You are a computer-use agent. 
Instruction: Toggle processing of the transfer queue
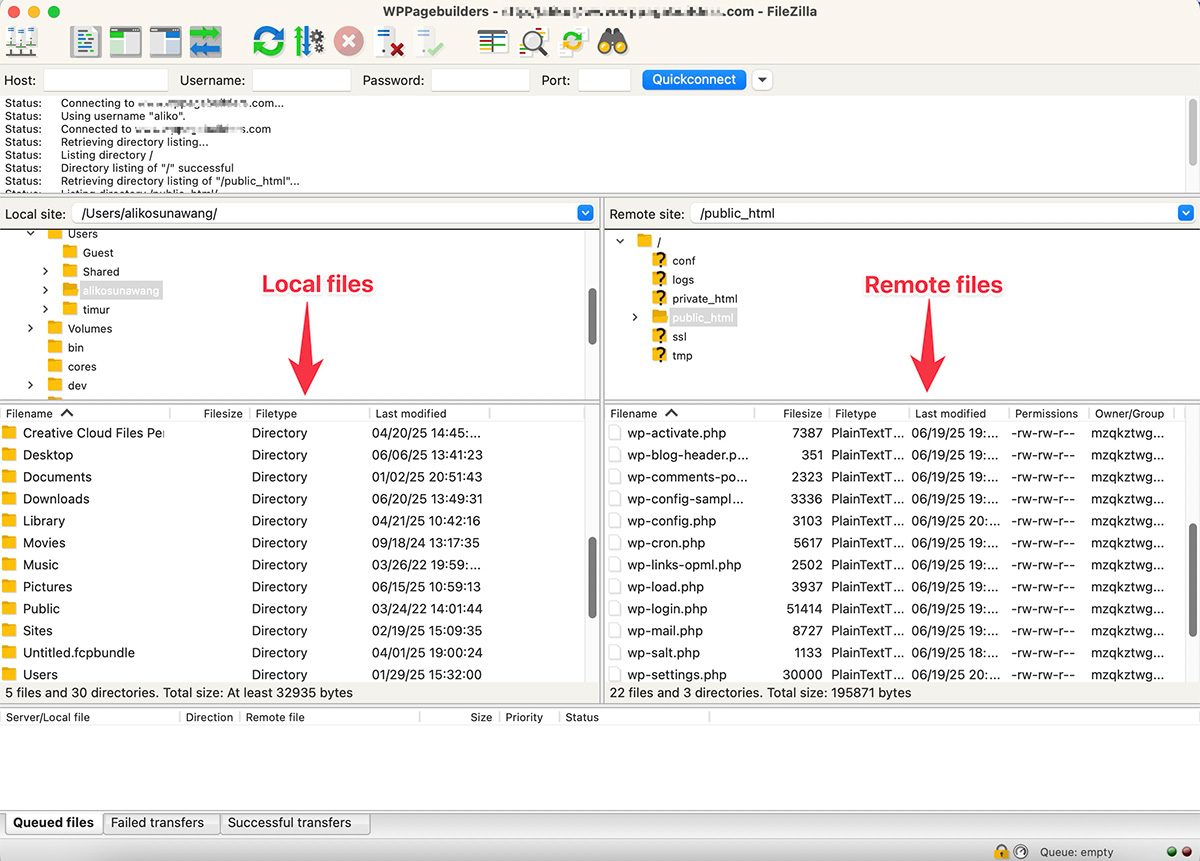tap(309, 42)
